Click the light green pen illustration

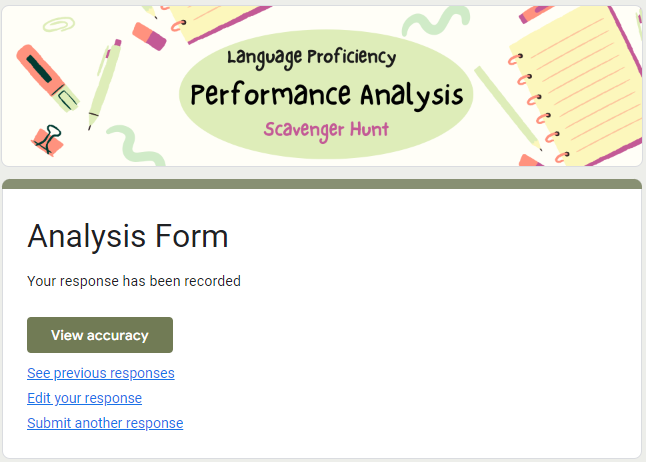click(104, 82)
